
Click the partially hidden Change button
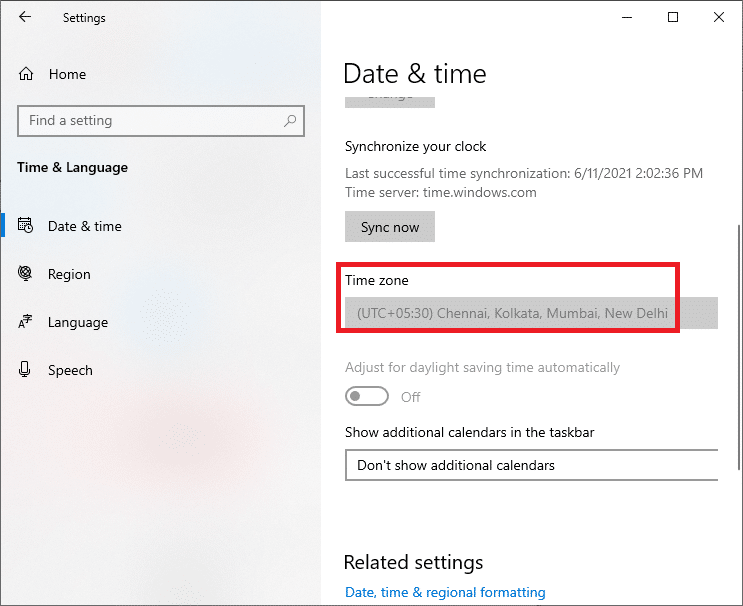390,100
